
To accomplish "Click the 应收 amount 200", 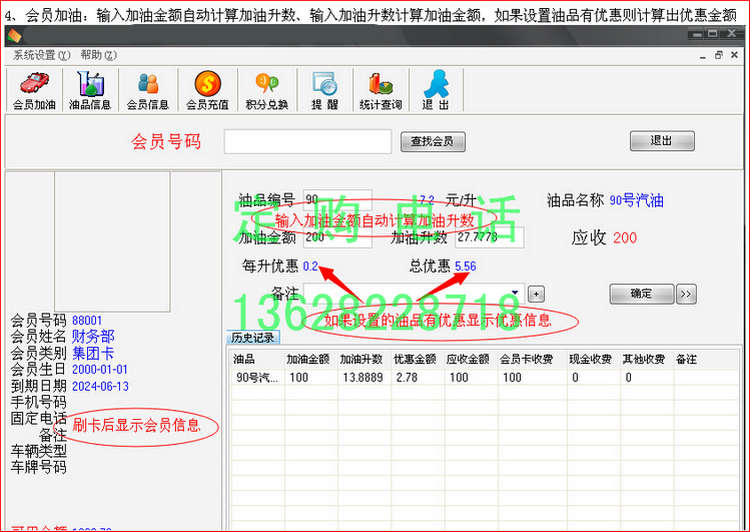I will point(625,238).
